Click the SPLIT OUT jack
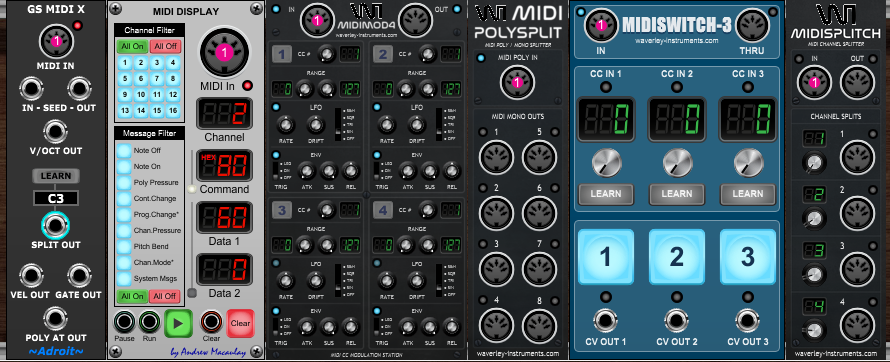Viewport: 890px width, 362px height. pyautogui.click(x=56, y=226)
